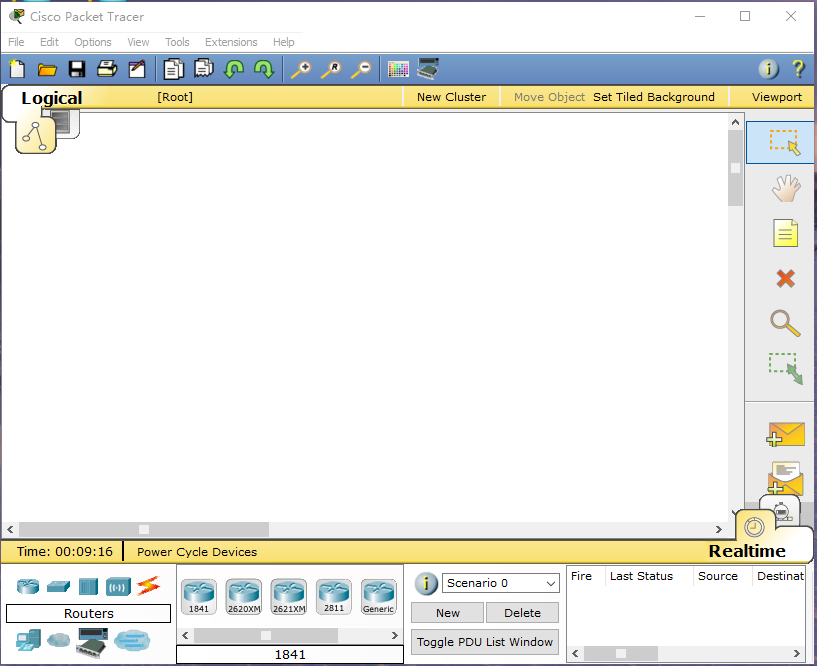
Task: Select the Custom Made Devices icon
Action: tap(92, 642)
